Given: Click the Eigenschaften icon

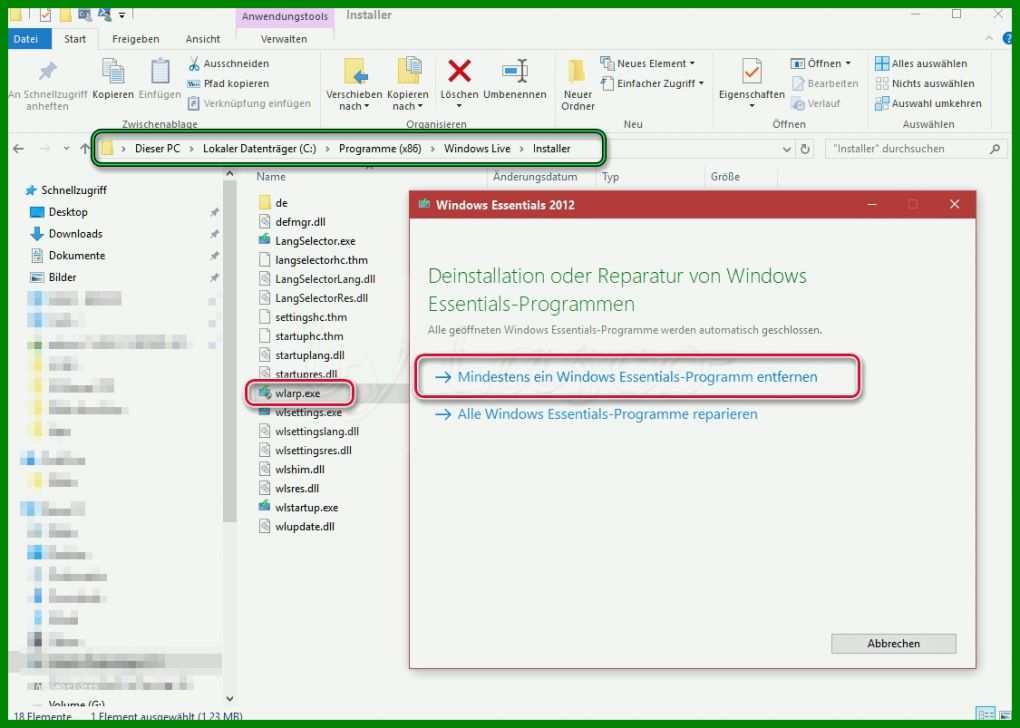Looking at the screenshot, I should click(751, 72).
